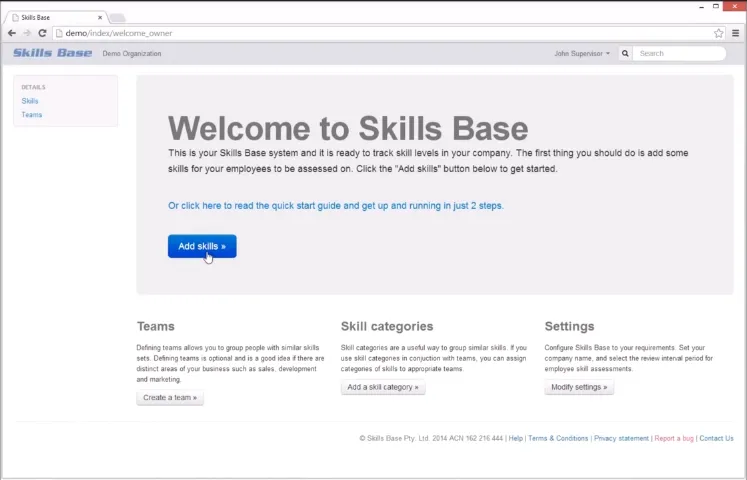Viewport: 747px width, 480px height.
Task: Expand the John Supervisor user dropdown
Action: [x=582, y=53]
